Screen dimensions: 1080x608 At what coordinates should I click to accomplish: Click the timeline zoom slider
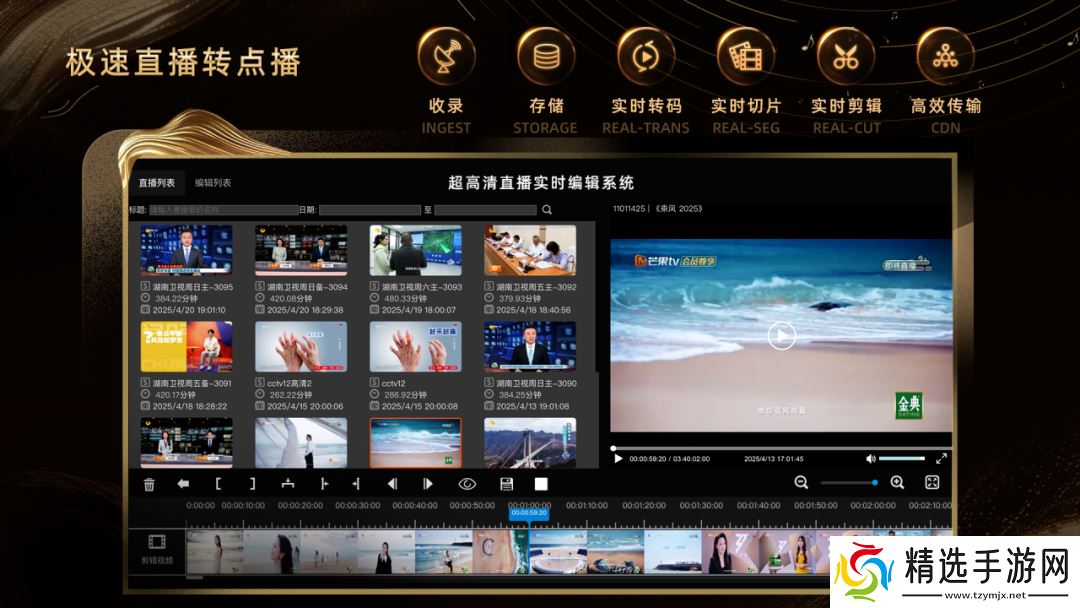[x=848, y=483]
